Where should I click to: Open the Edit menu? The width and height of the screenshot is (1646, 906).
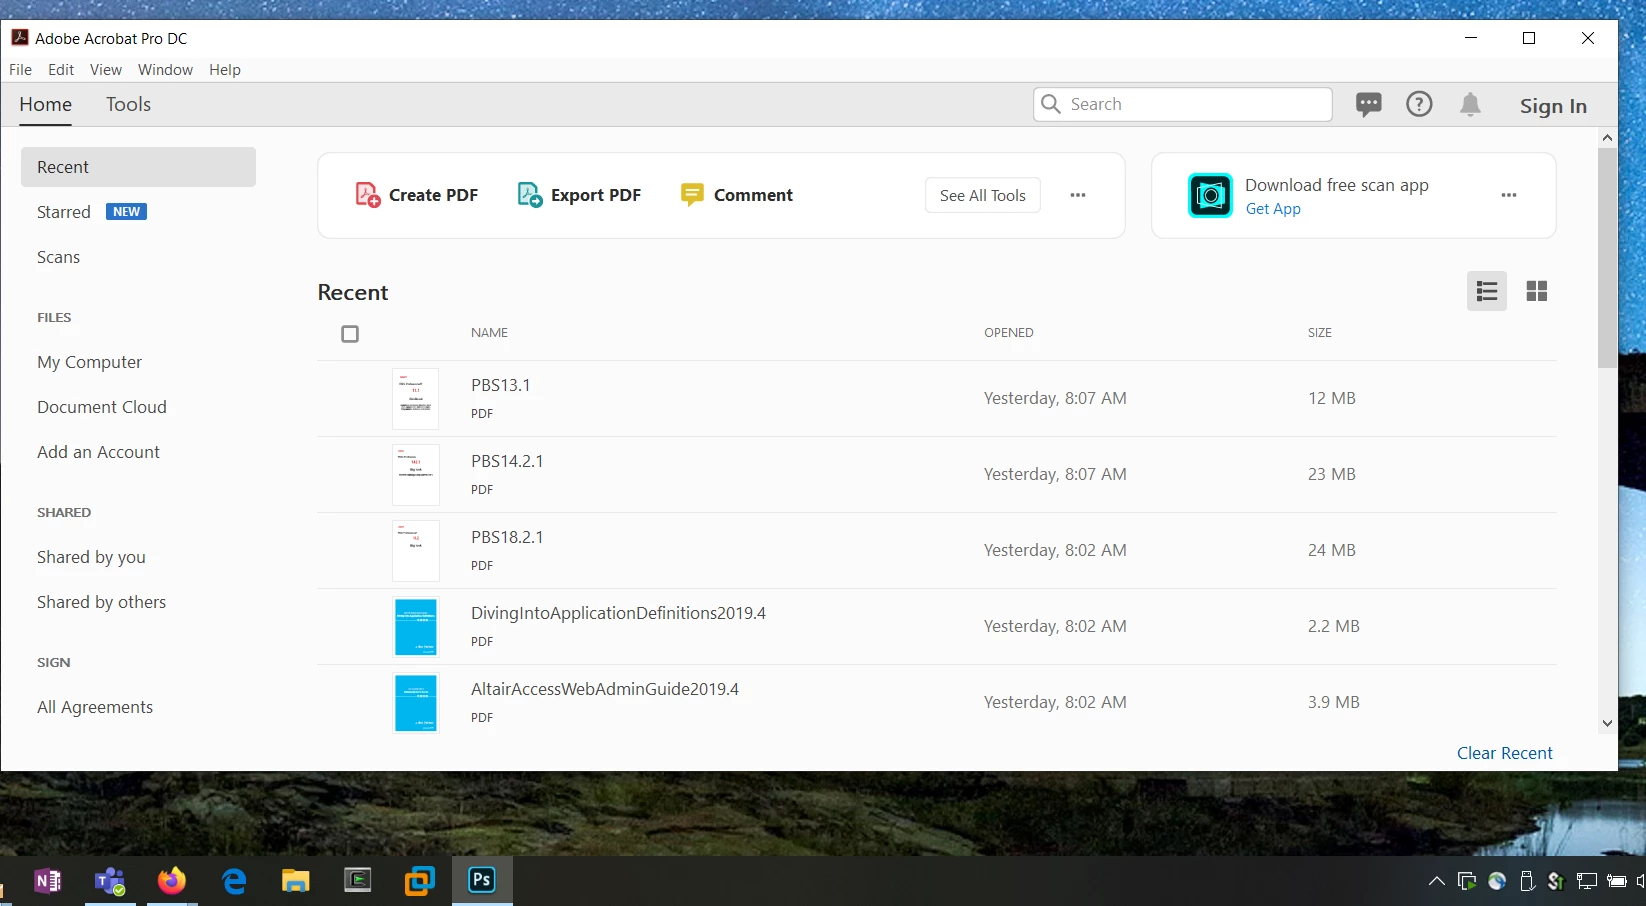coord(61,70)
